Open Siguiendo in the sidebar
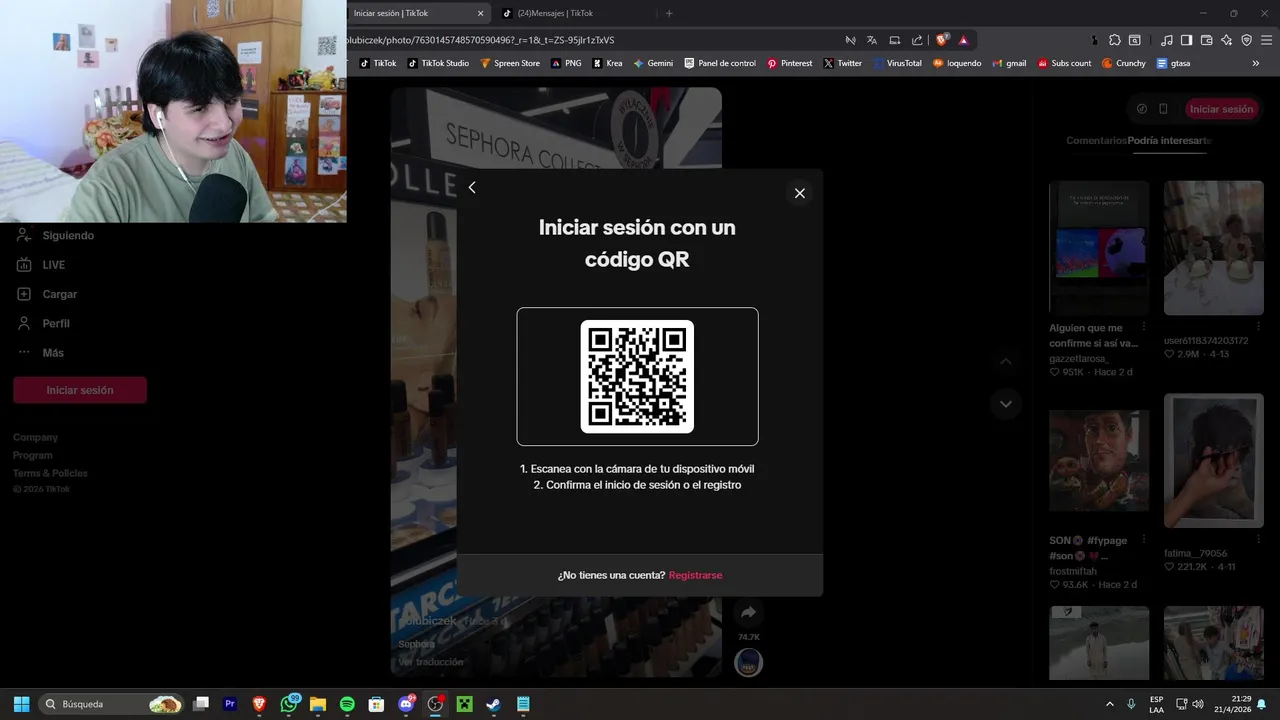Viewport: 1280px width, 720px height. (68, 236)
